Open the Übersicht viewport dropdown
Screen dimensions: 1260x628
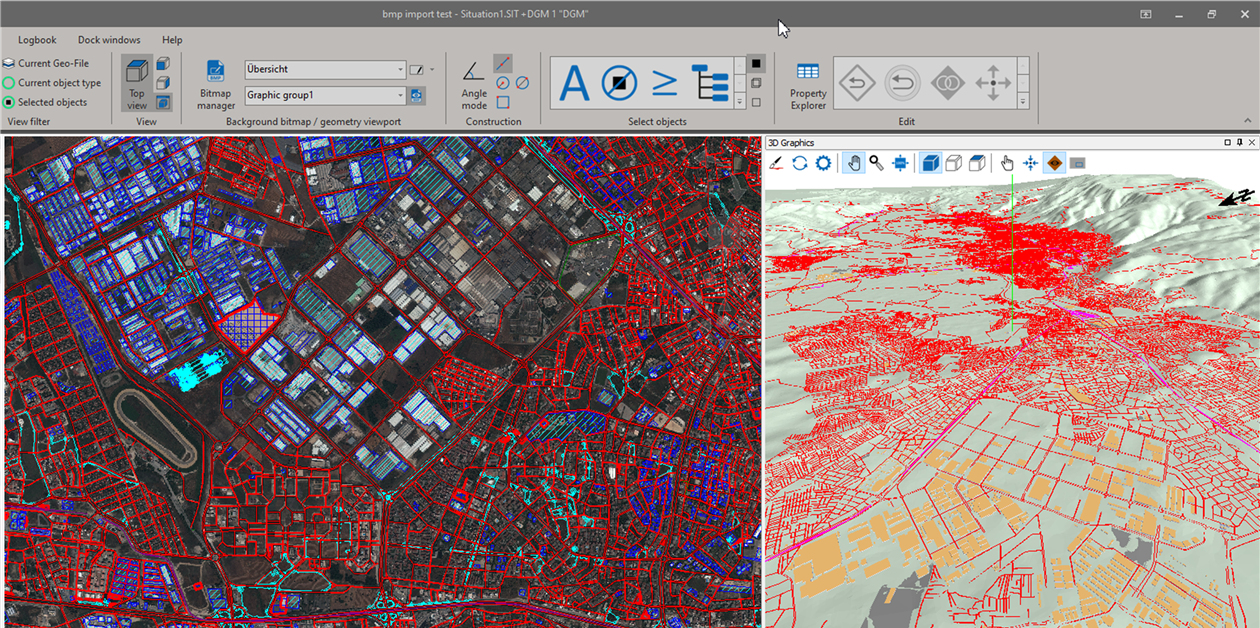[x=402, y=68]
